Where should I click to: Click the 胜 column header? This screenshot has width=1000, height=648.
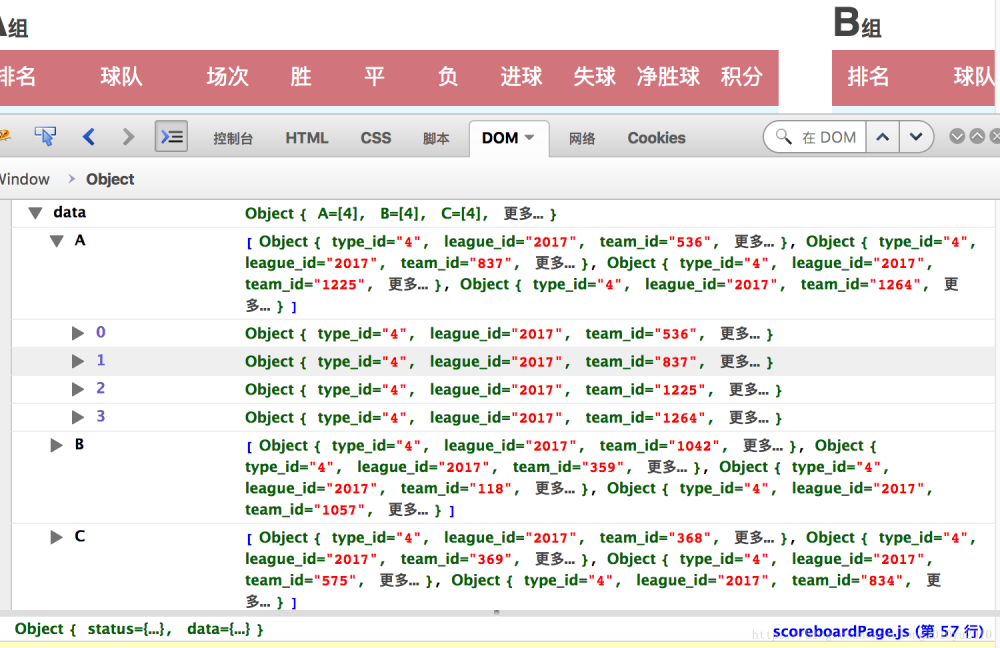pos(301,77)
